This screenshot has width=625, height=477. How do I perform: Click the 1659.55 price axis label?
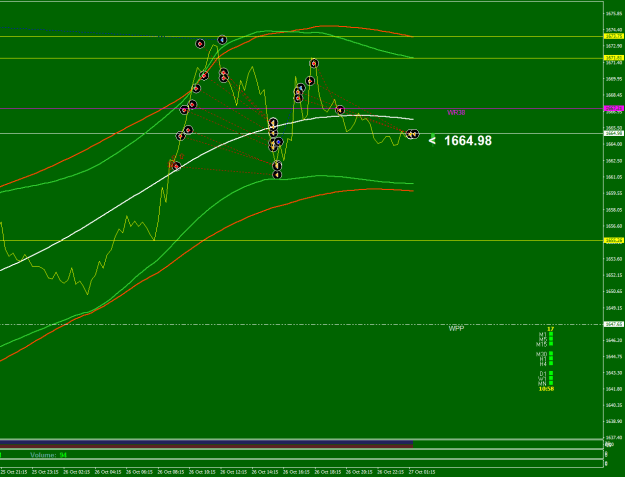click(614, 193)
